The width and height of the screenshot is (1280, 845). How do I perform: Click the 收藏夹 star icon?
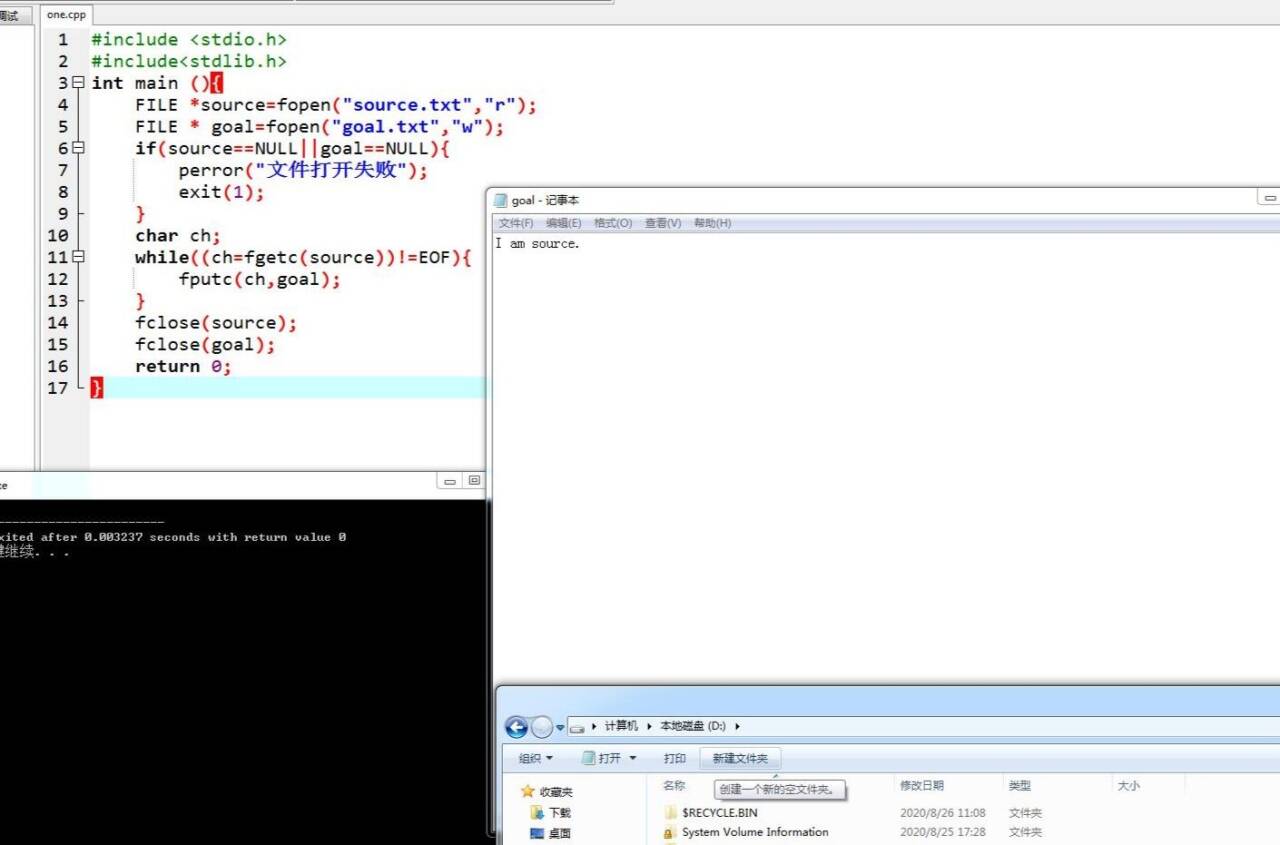coord(528,791)
